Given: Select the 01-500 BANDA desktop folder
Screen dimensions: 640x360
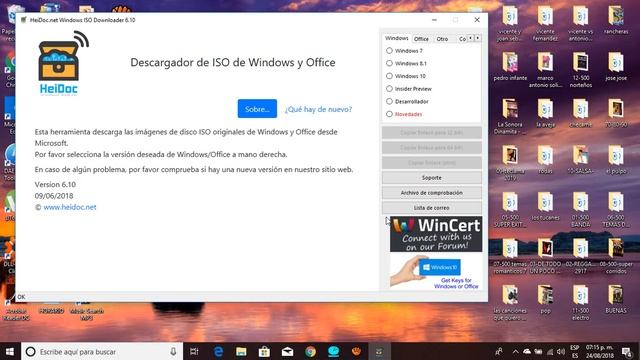Looking at the screenshot, I should pos(580,209).
